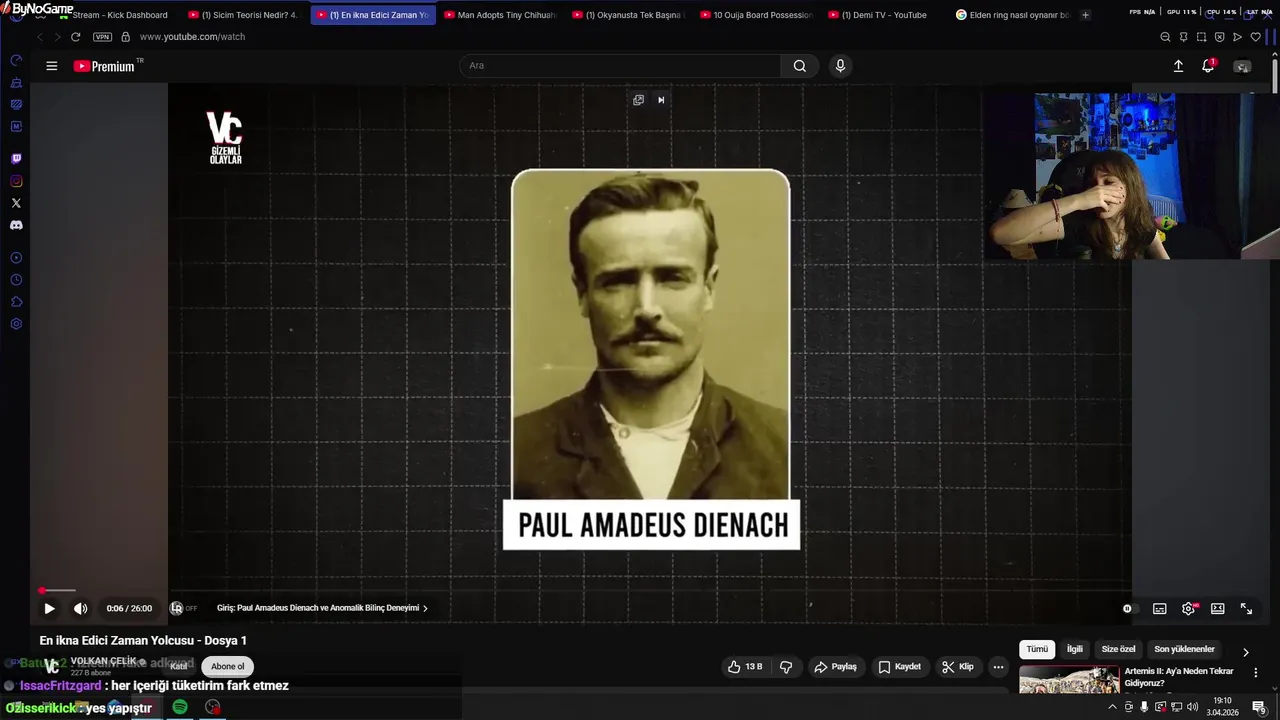
Task: Select the Tümü filter chip
Action: pos(1037,649)
